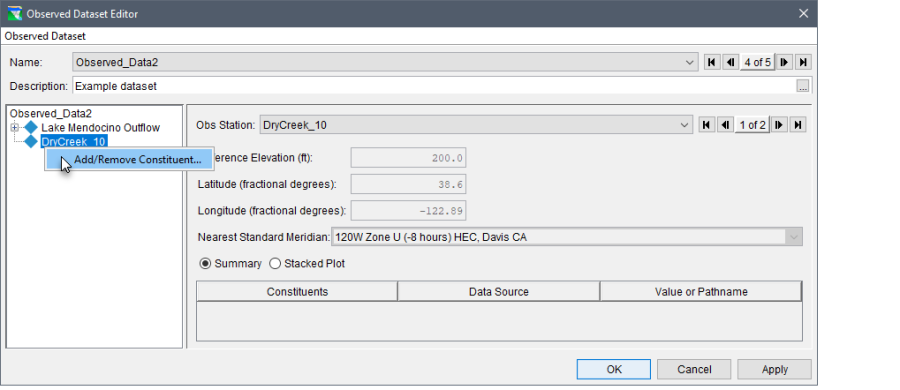The image size is (900, 390).
Task: Click the Reference Elevation field
Action: coord(408,157)
